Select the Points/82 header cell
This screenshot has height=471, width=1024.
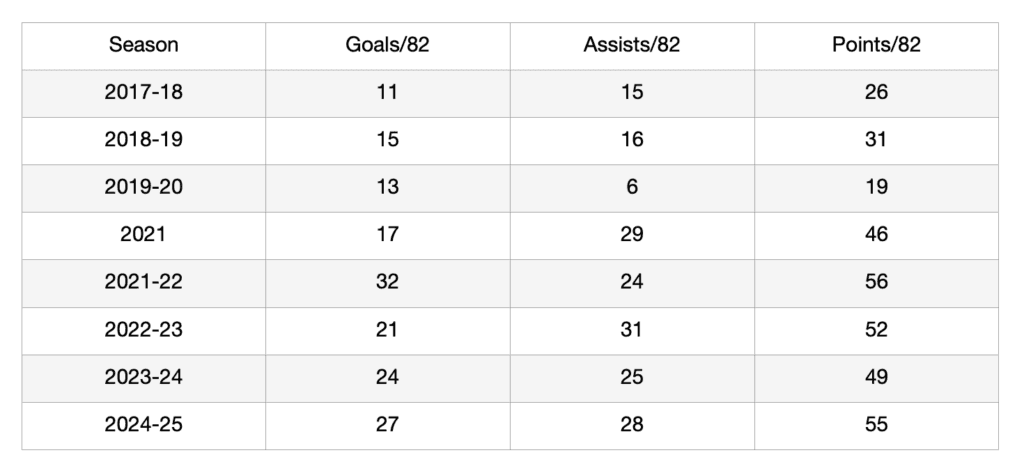click(876, 45)
